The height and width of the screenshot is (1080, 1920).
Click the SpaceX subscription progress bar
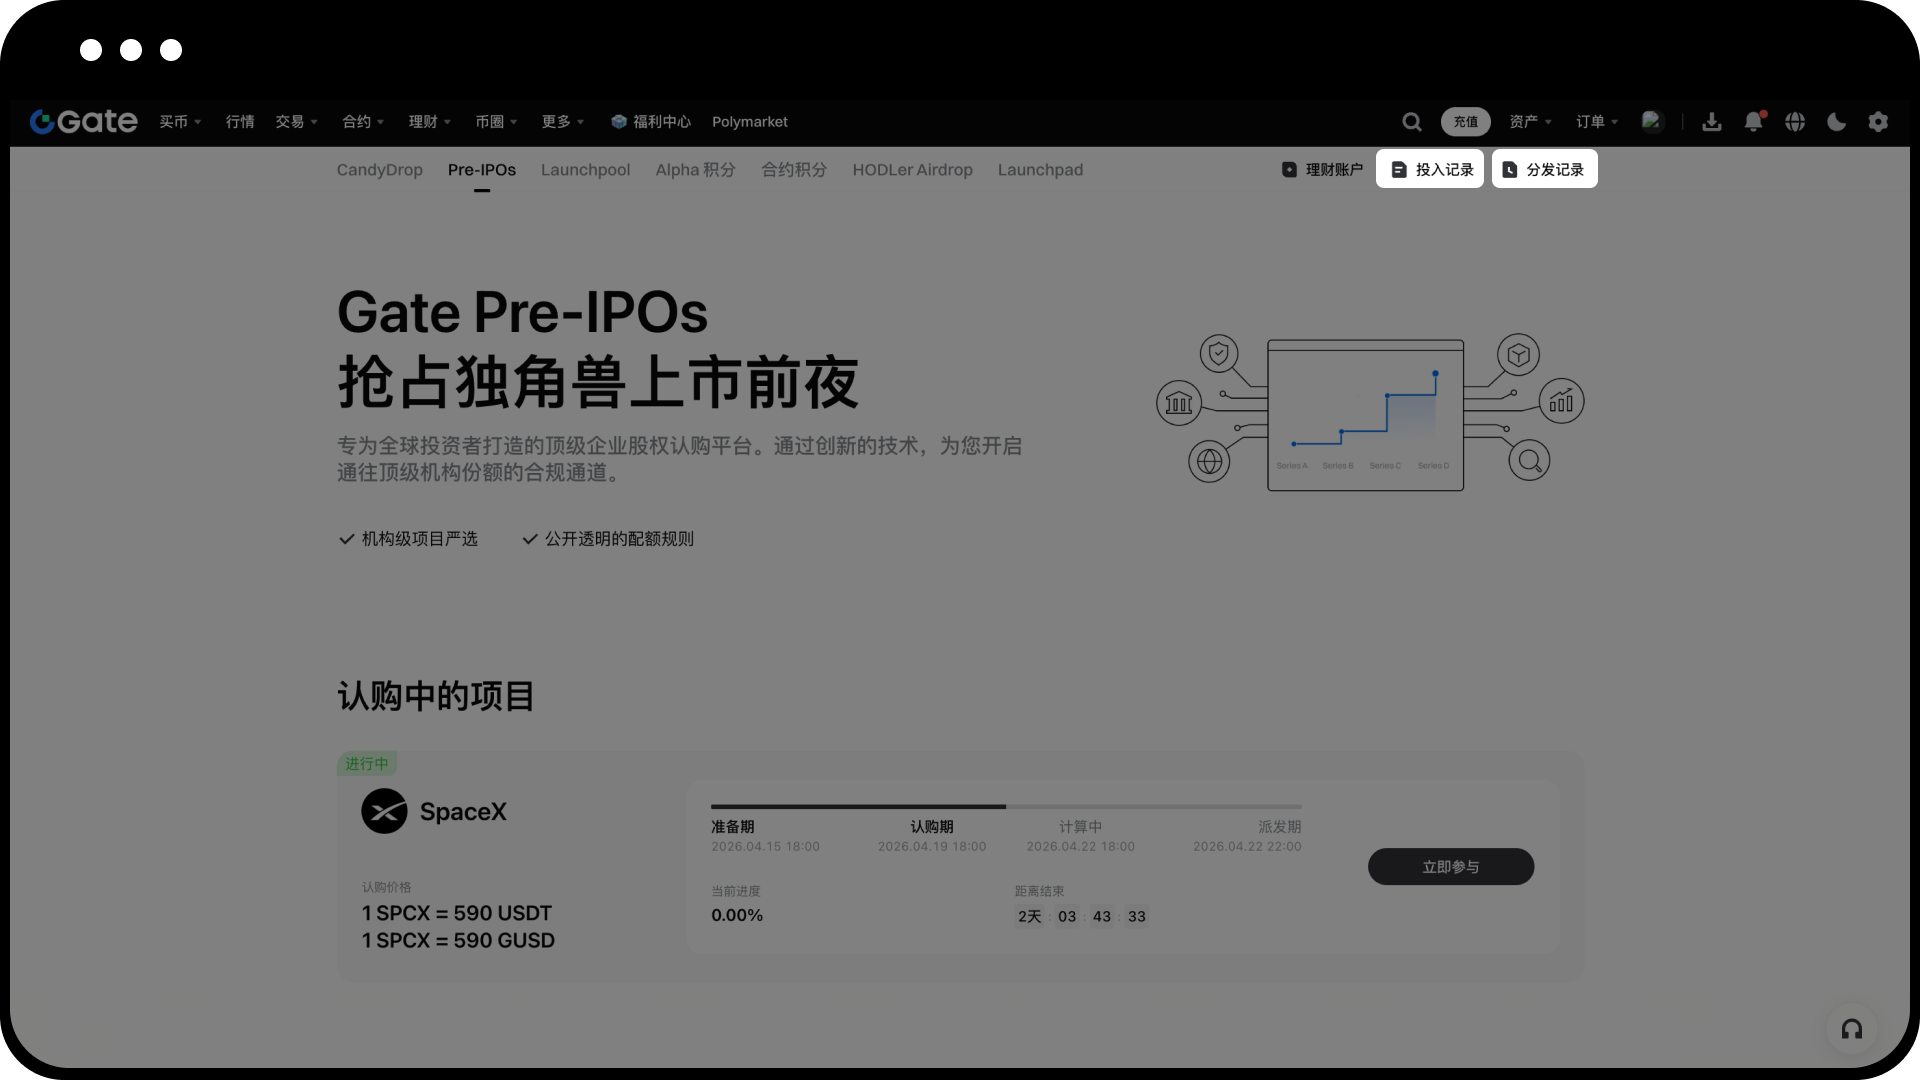tap(1005, 806)
